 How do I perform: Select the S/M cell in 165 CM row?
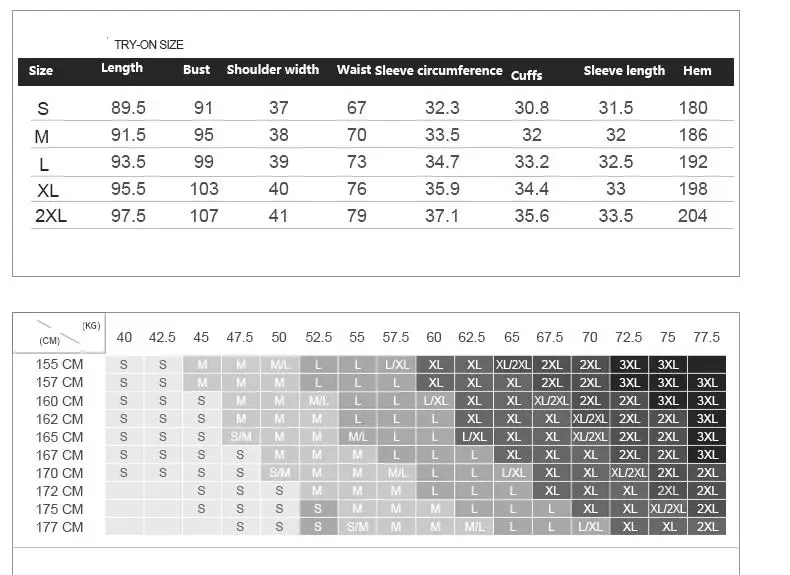[x=241, y=437]
